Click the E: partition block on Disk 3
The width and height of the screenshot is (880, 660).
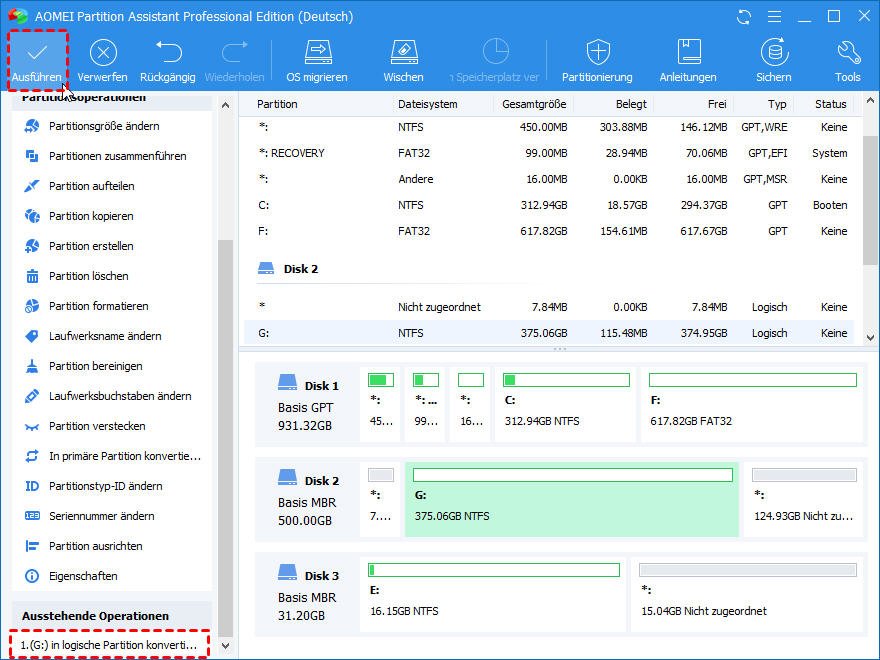[493, 593]
